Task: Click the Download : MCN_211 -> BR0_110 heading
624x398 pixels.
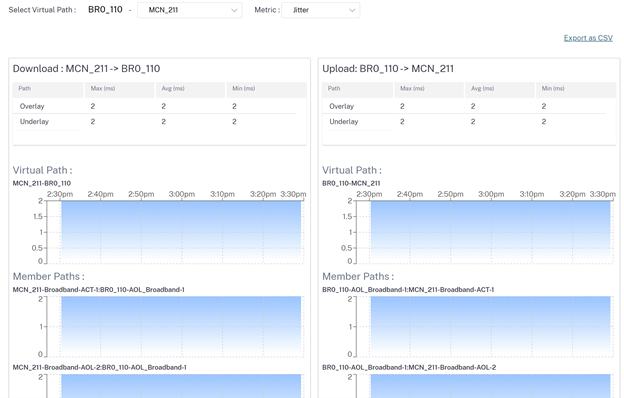Action: (86, 68)
